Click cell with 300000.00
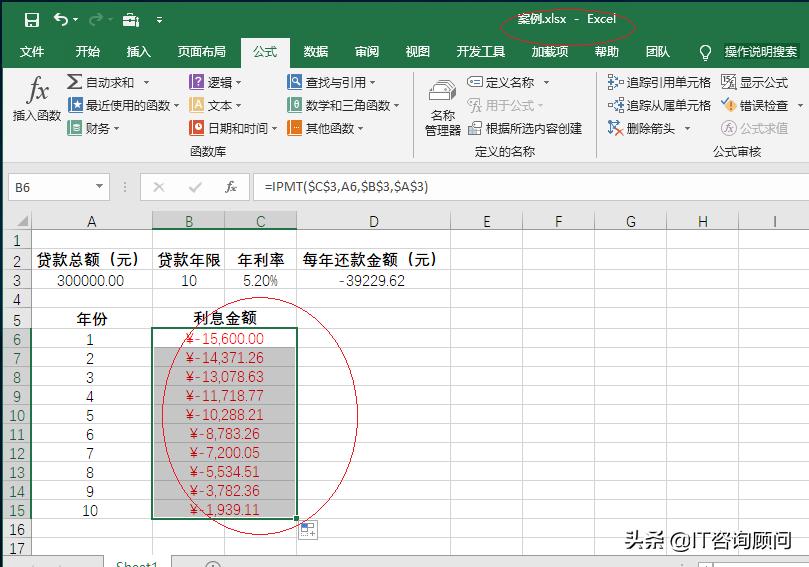Screen dimensions: 809x567 point(92,281)
